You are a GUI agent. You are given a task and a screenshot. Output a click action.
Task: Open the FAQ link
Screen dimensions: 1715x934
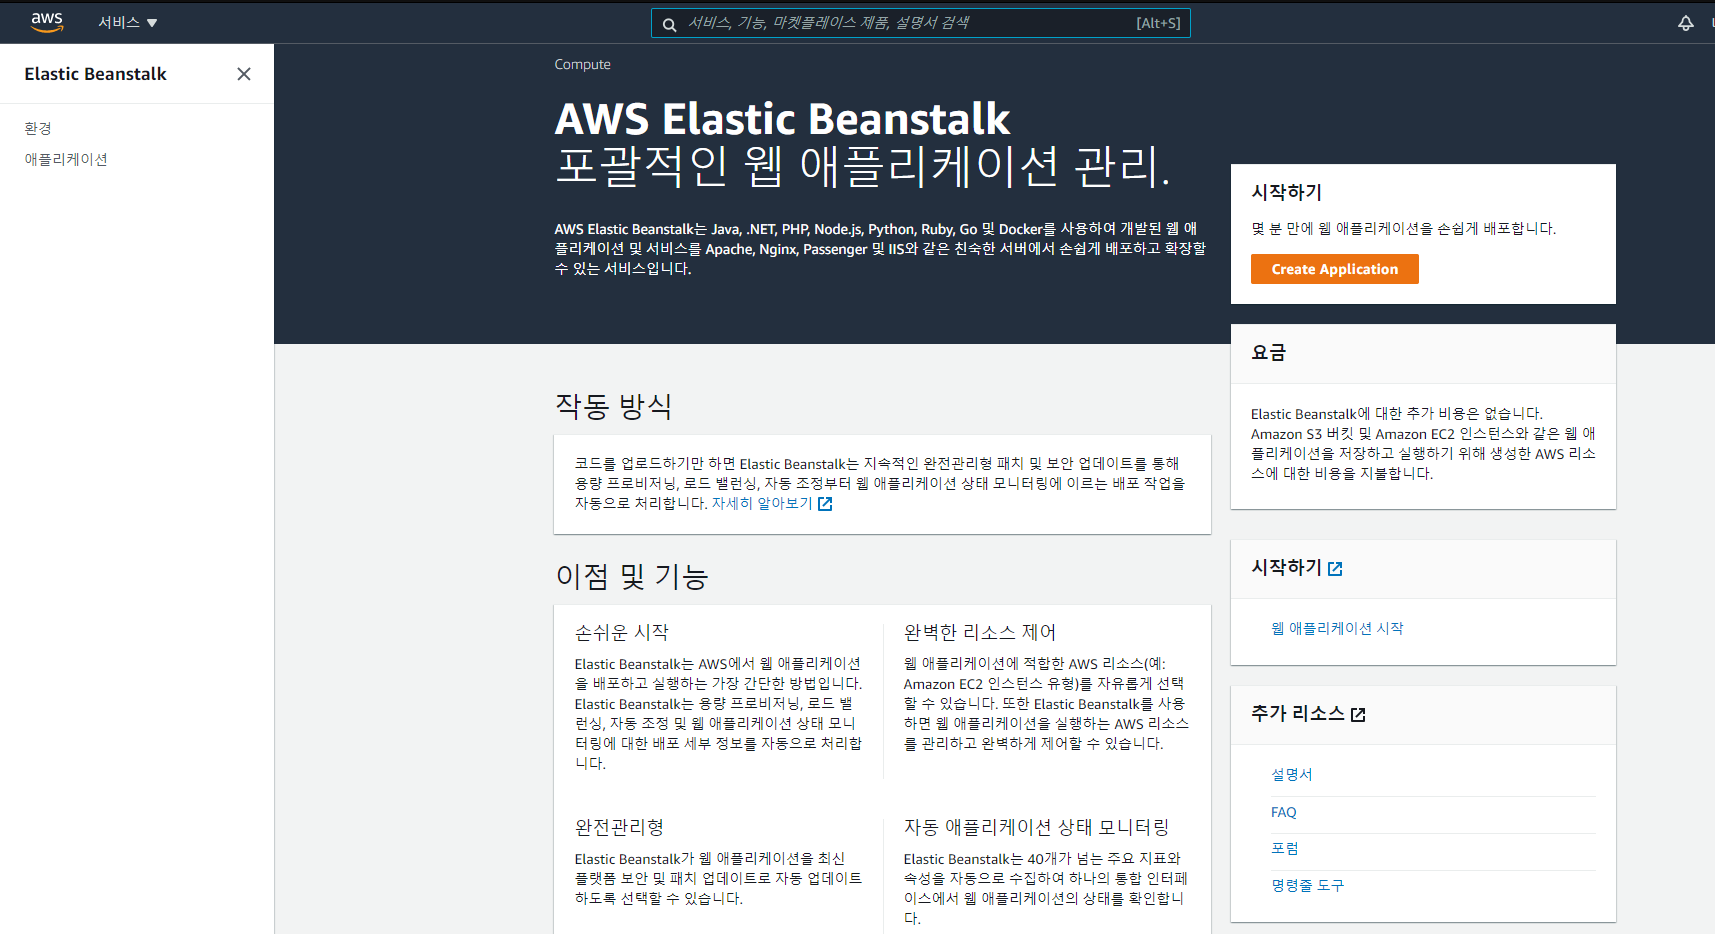pos(1283,812)
